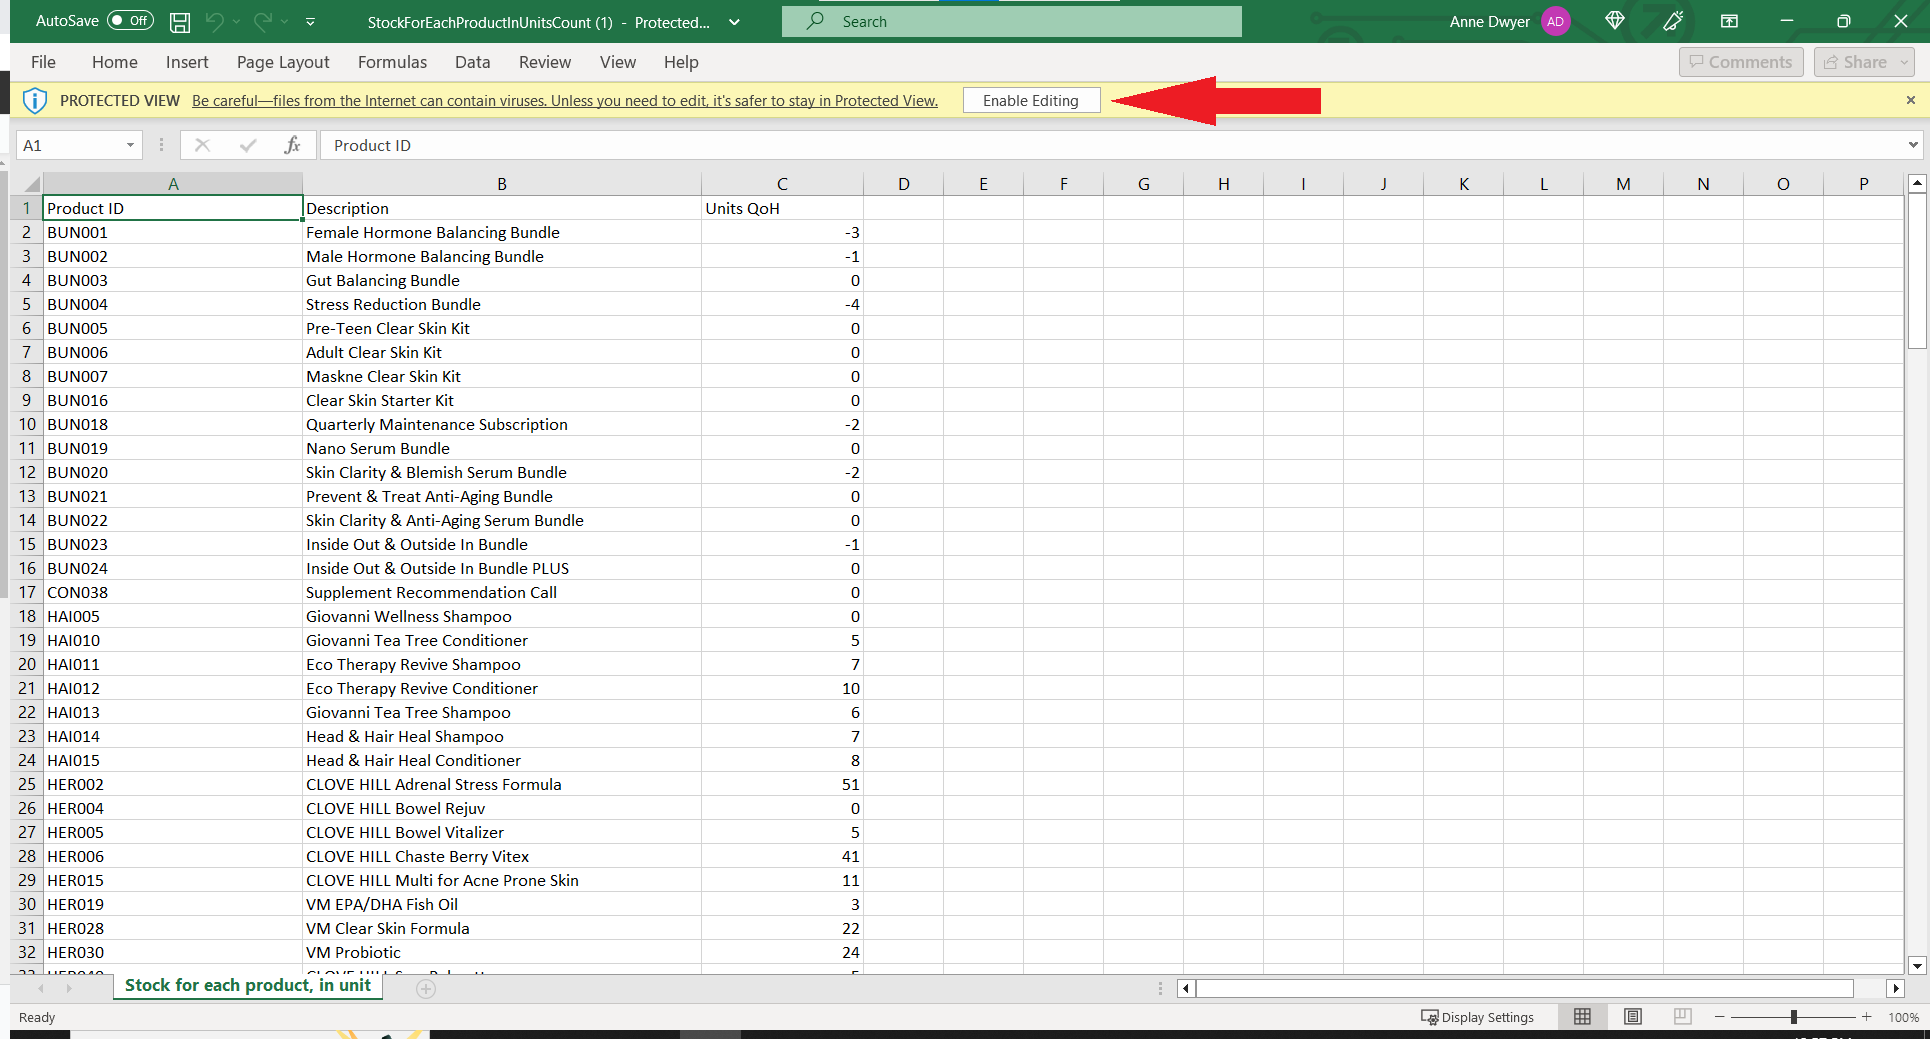Select cell with Female Hormone Balancing Bundle
1930x1039 pixels.
click(x=502, y=232)
